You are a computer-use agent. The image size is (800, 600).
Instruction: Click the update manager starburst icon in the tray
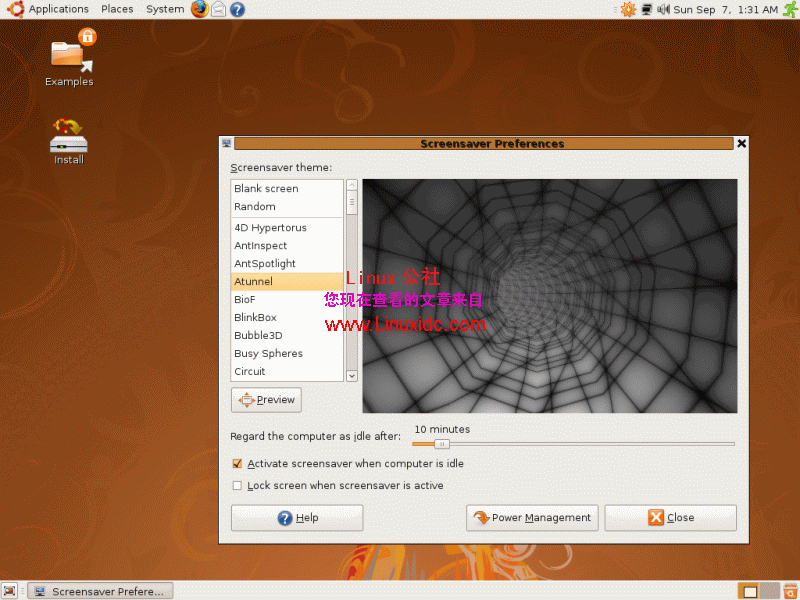(628, 9)
